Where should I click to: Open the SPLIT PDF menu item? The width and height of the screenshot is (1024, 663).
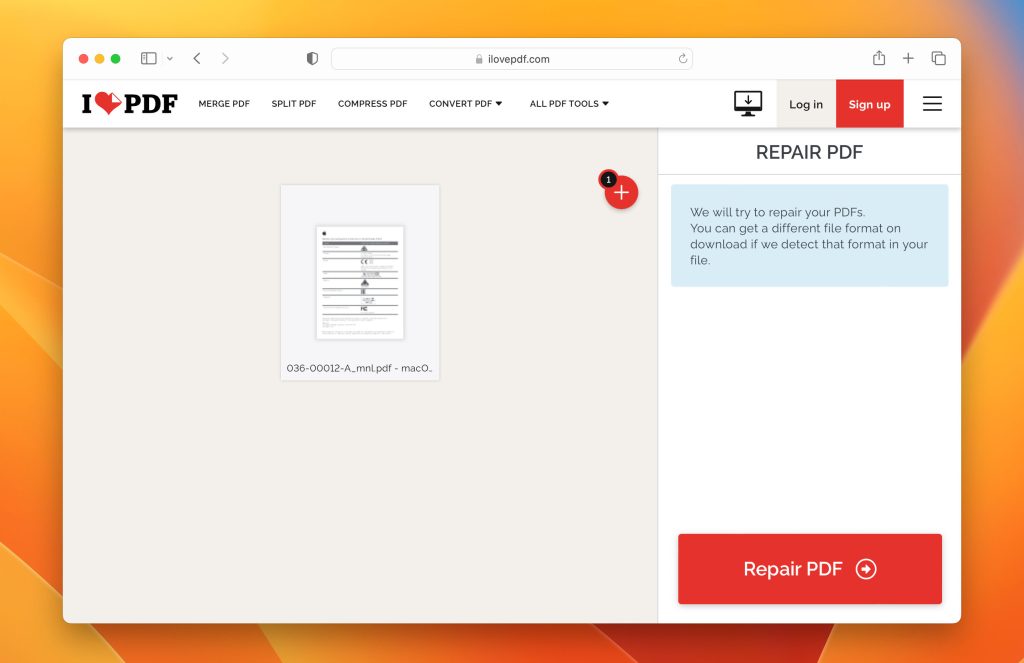tap(294, 103)
